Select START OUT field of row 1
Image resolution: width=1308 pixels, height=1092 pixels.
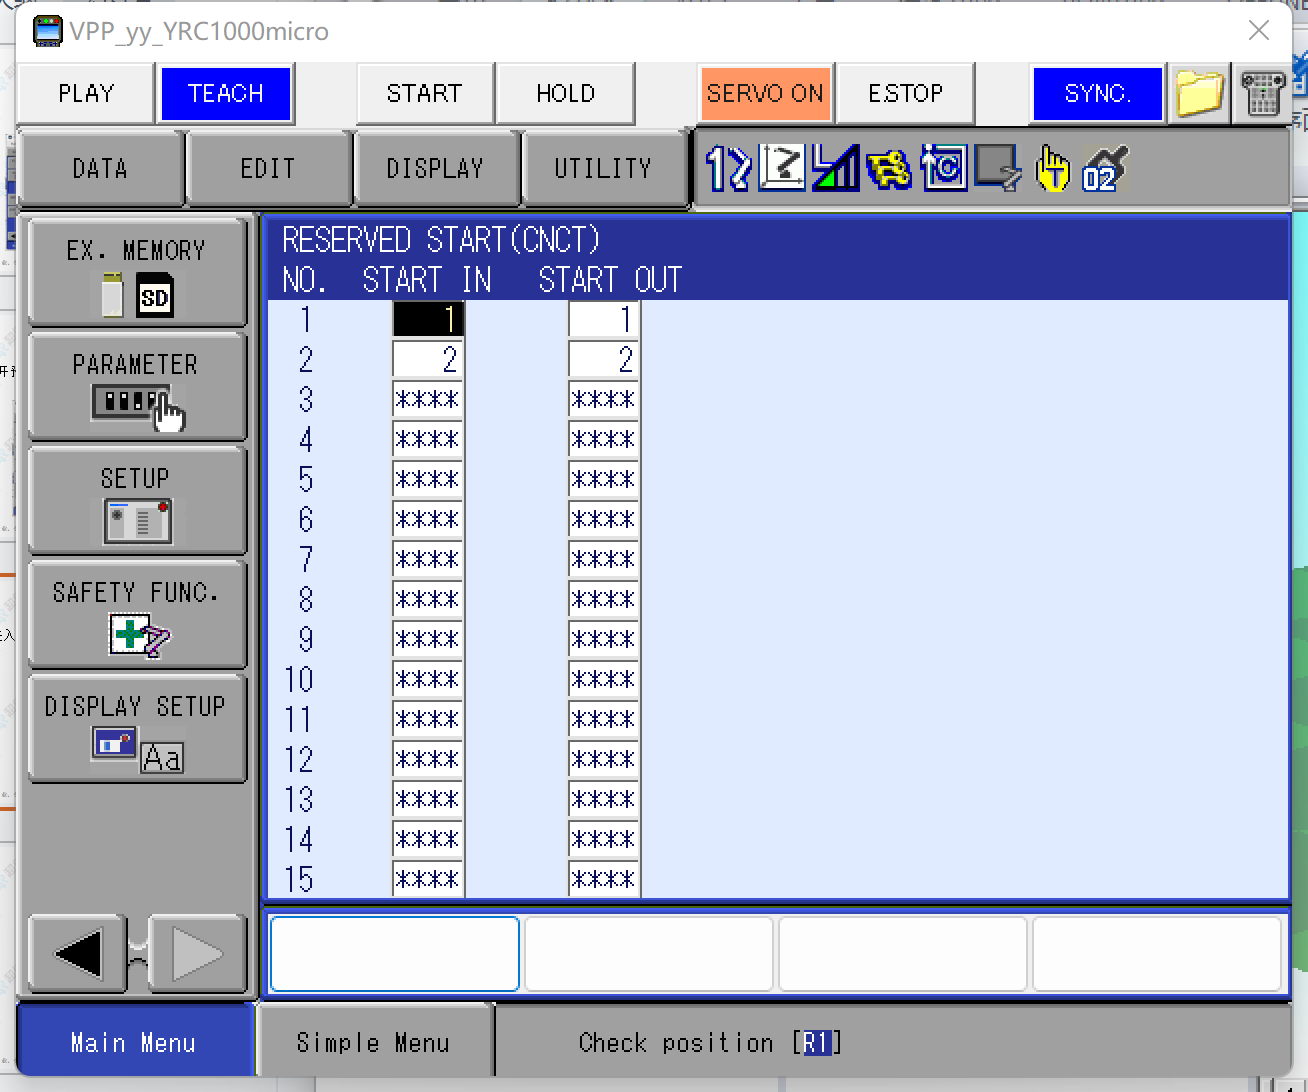click(603, 319)
